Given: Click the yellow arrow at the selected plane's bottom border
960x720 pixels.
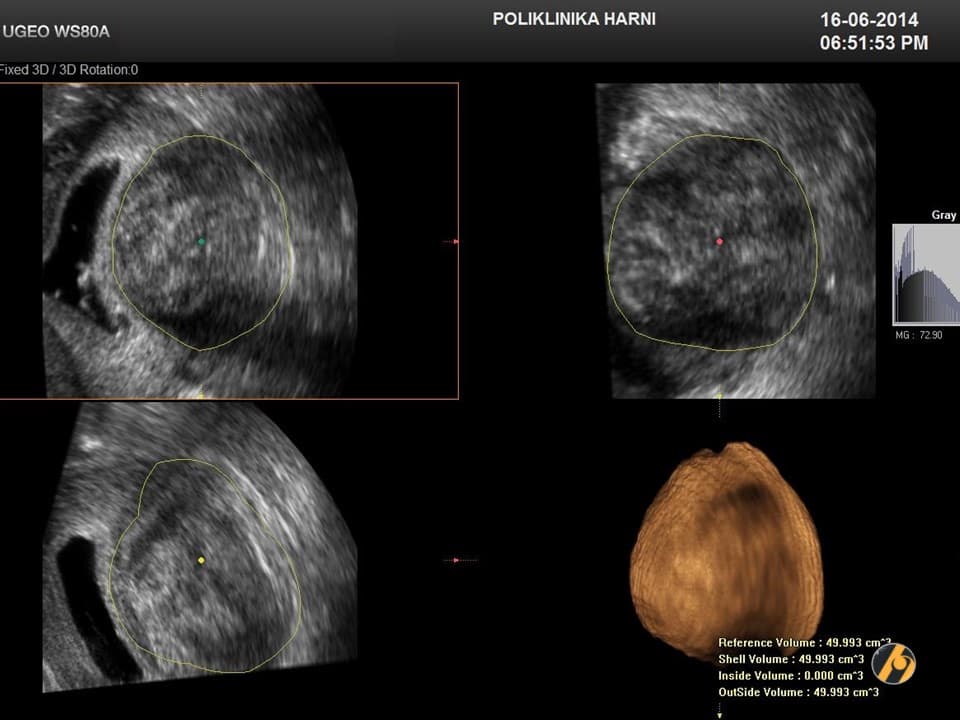Looking at the screenshot, I should [x=201, y=393].
